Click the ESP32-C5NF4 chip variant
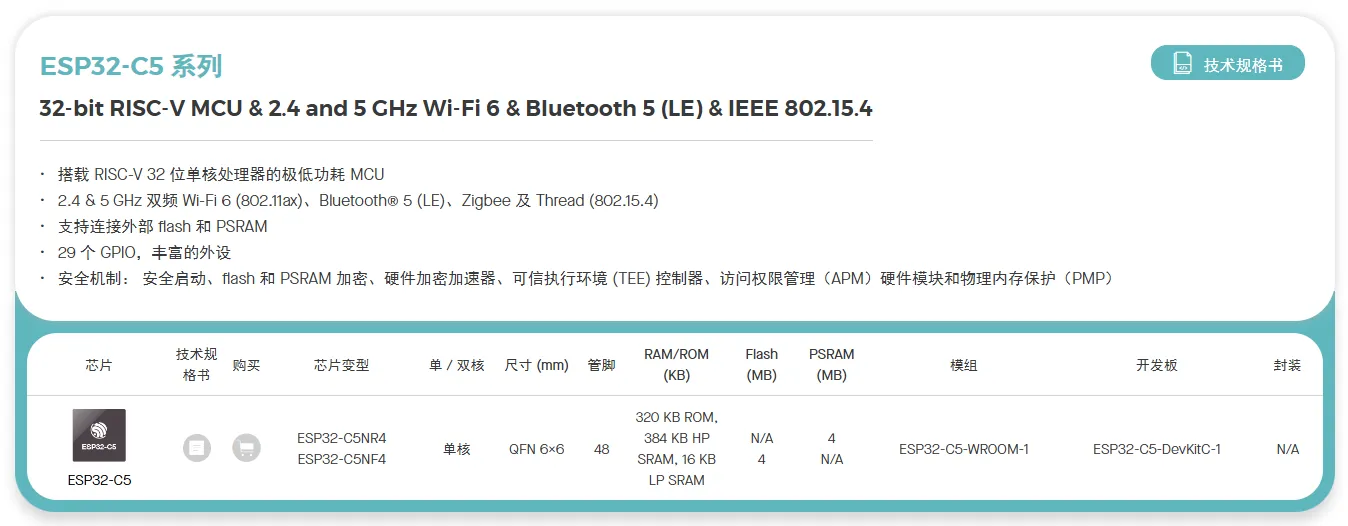This screenshot has width=1348, height=526. pos(341,460)
